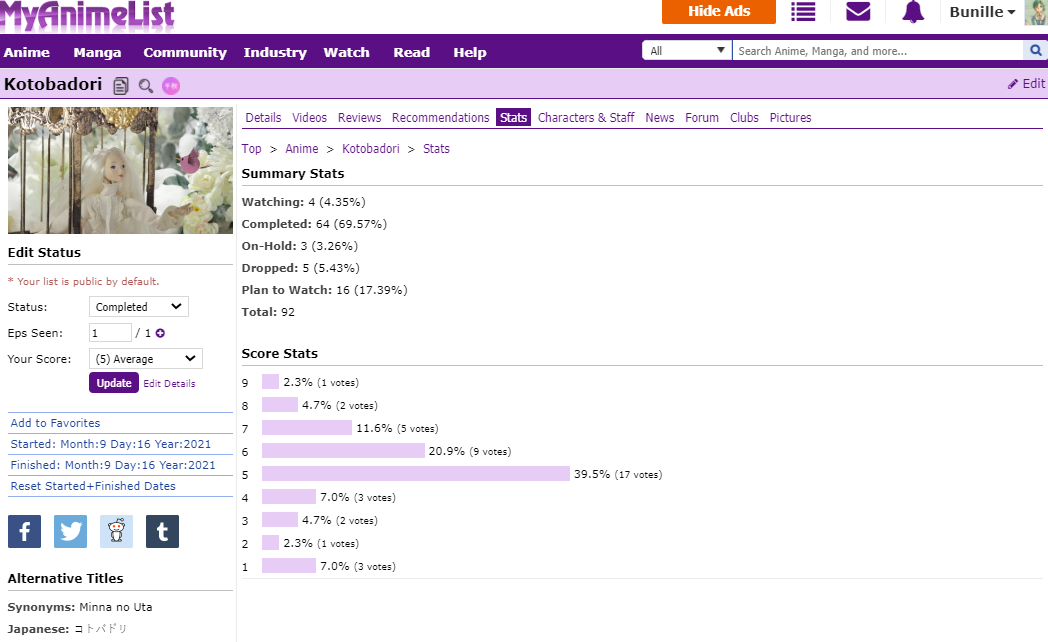Open the Watch menu
The image size is (1048, 642).
point(346,52)
